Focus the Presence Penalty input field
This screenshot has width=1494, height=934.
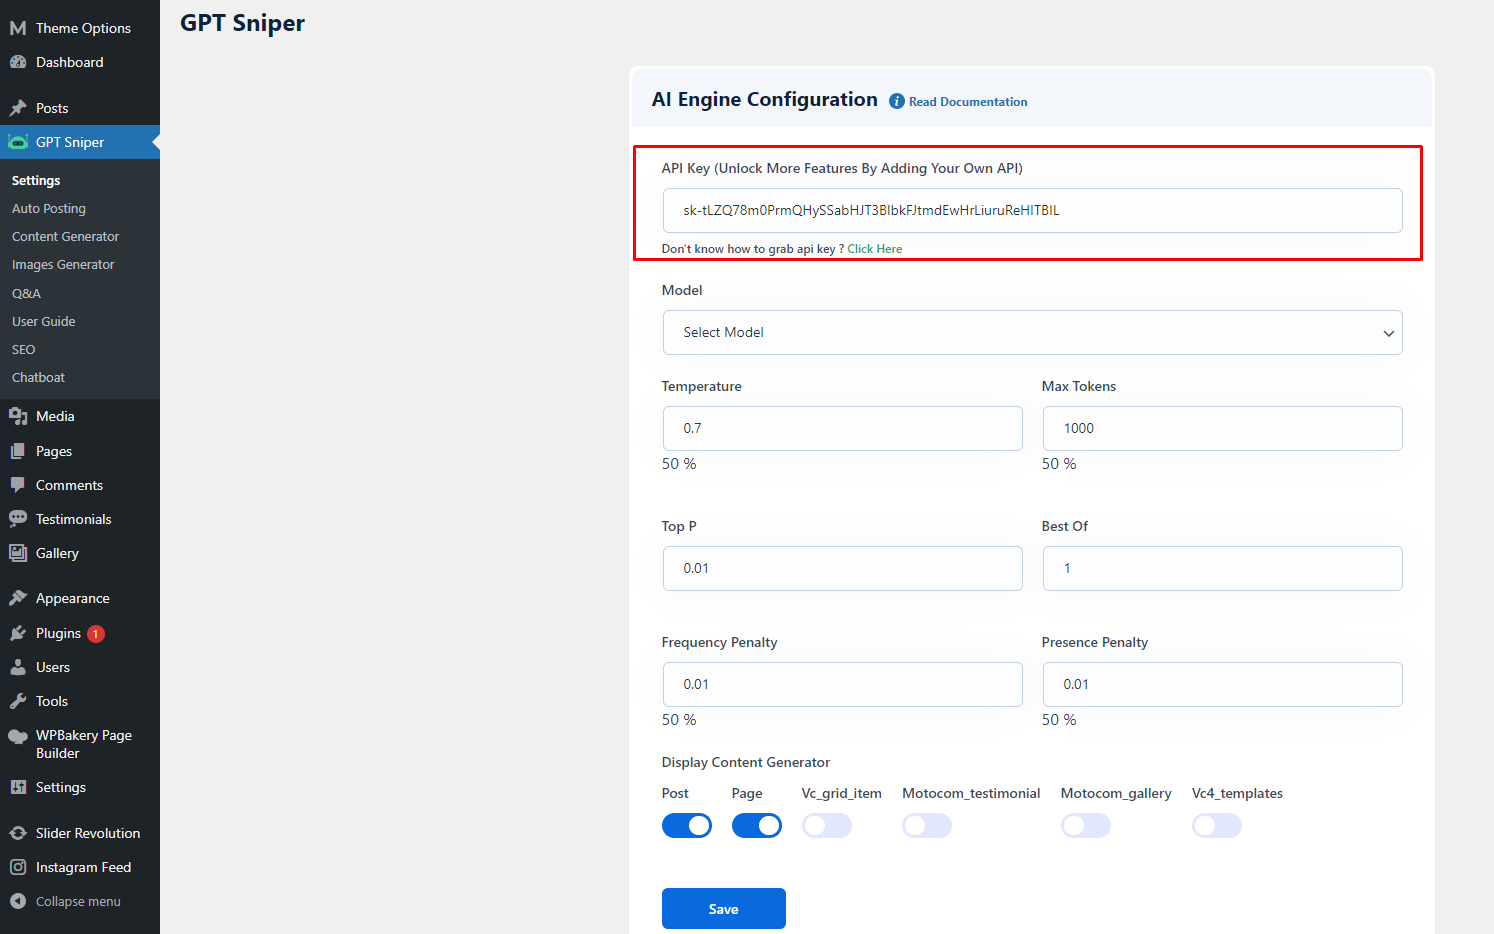1222,684
